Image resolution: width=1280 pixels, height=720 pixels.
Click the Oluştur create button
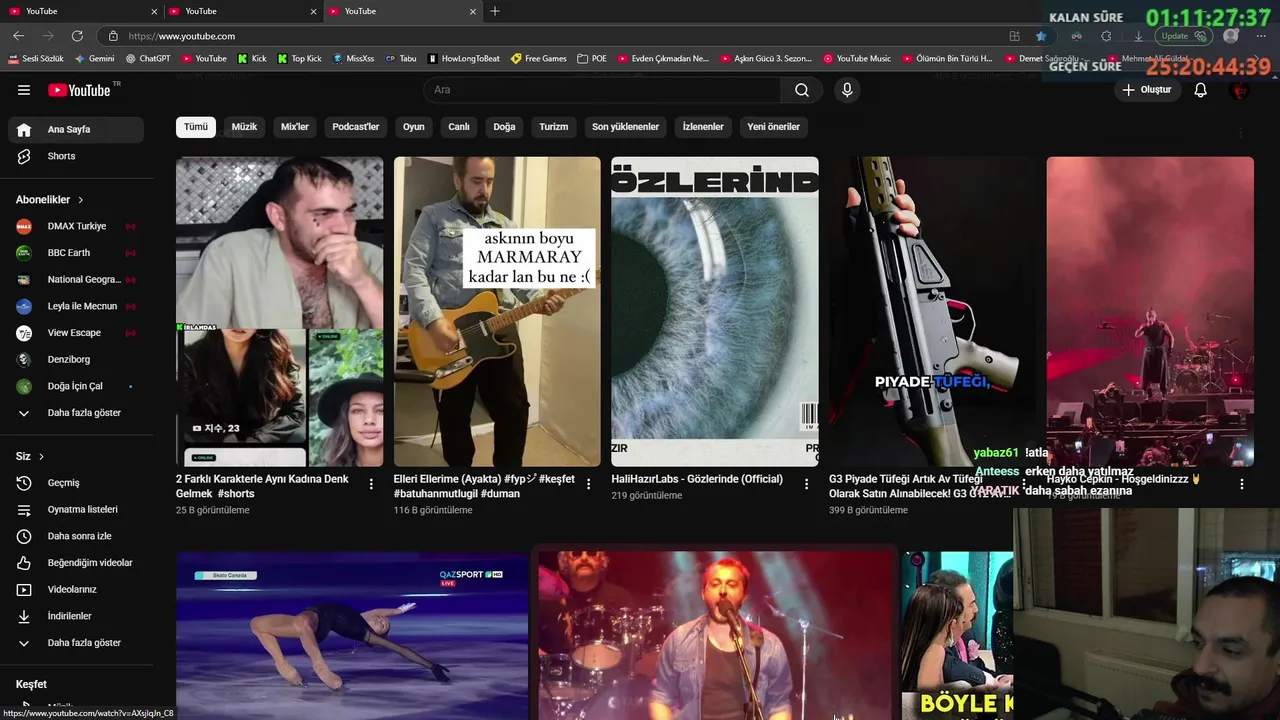[1146, 90]
